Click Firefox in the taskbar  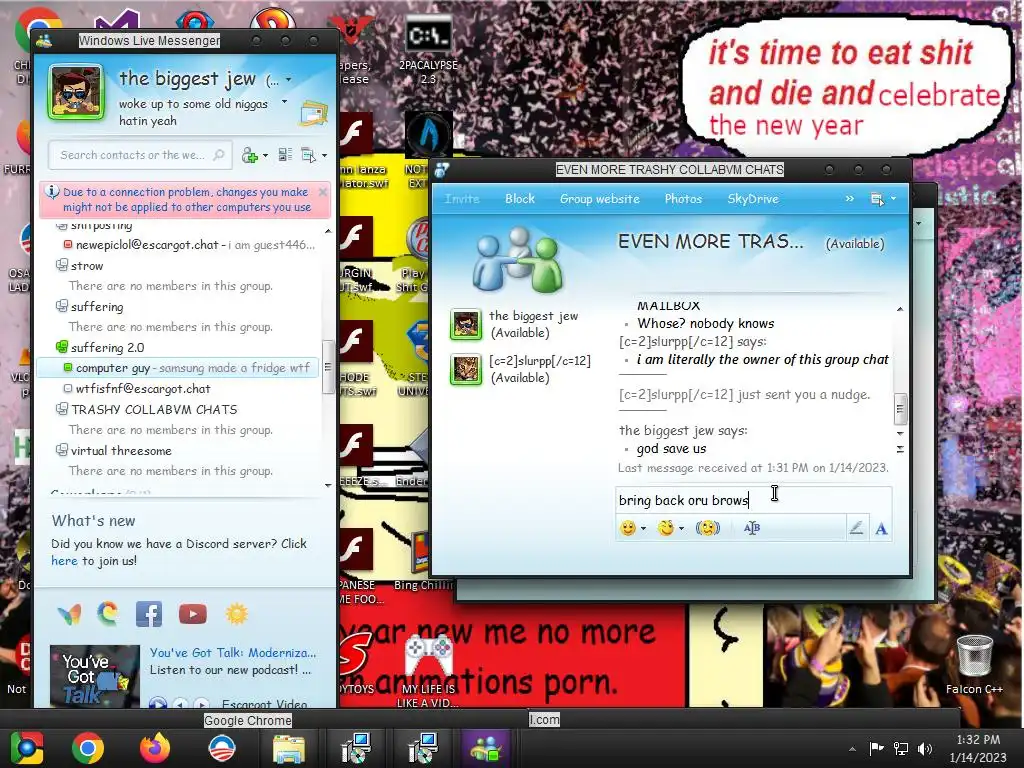pos(155,748)
